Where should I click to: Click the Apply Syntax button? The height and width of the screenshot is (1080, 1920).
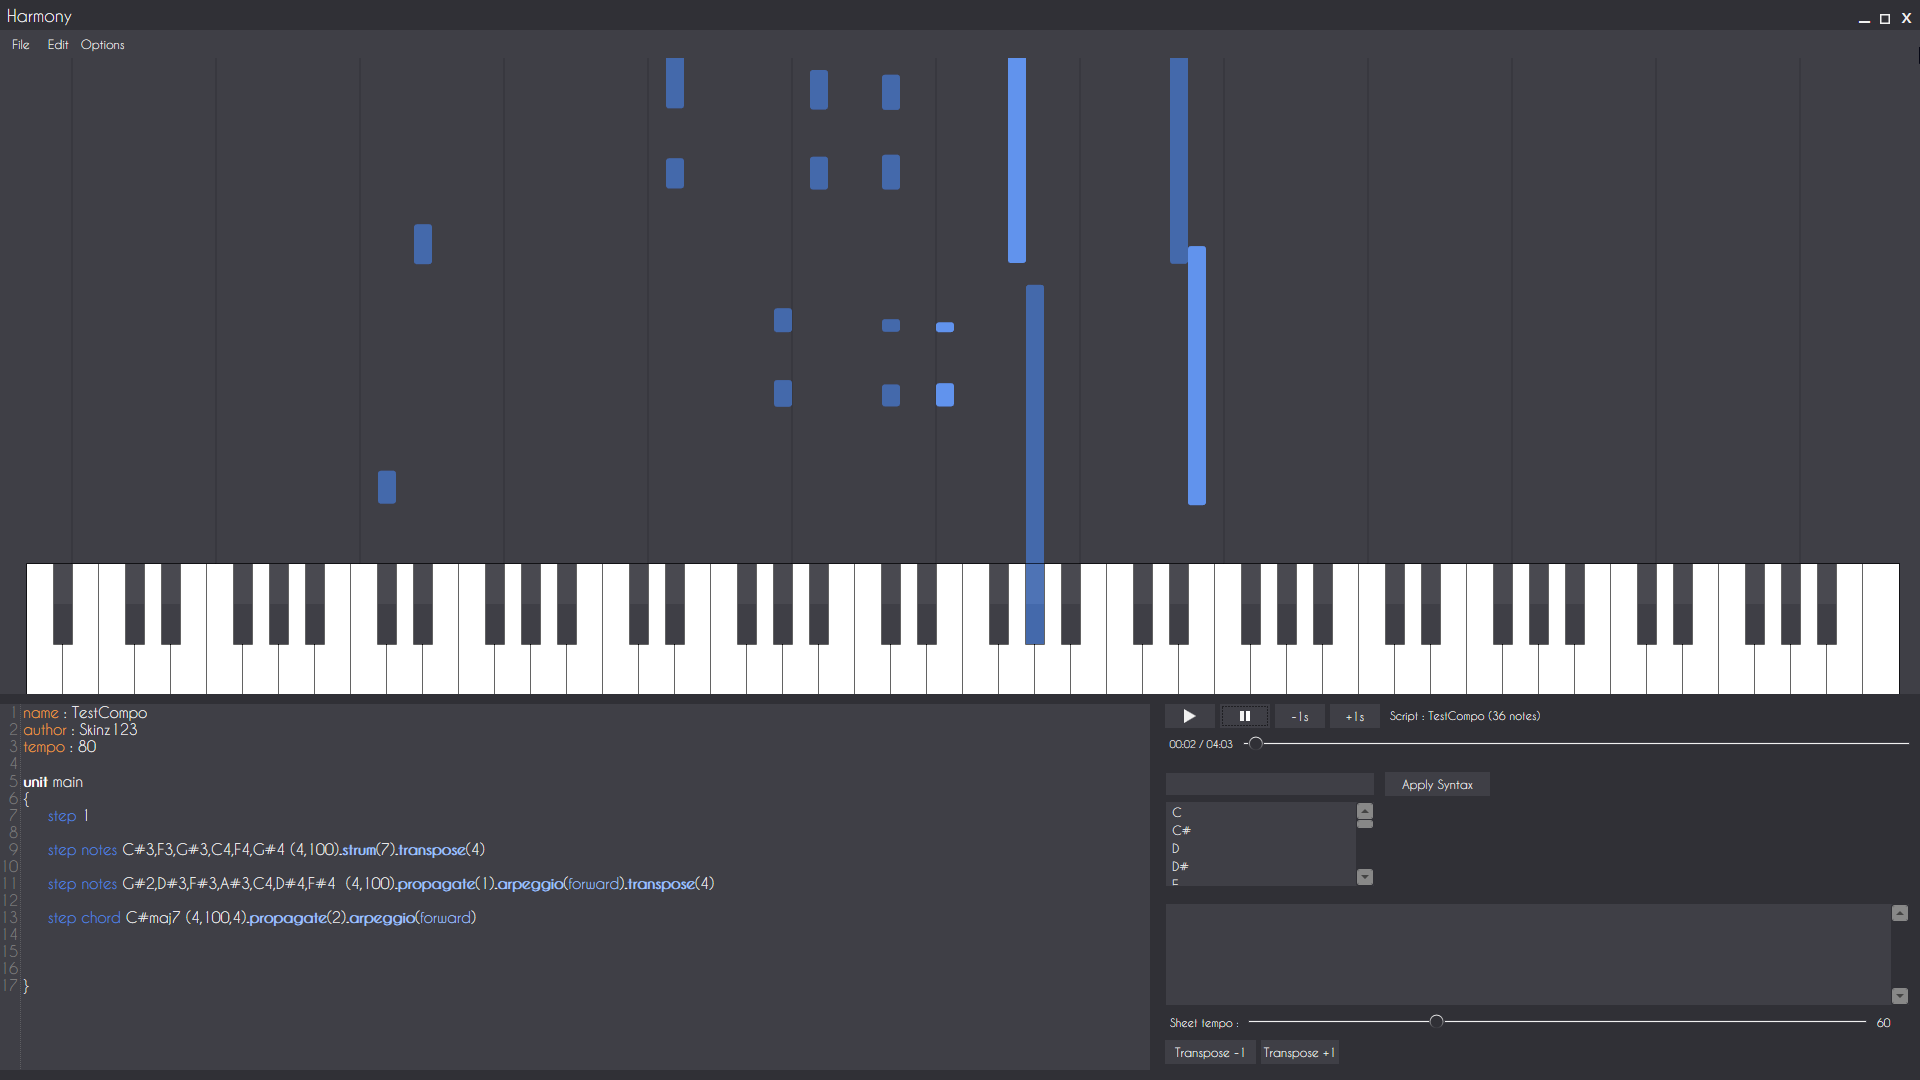coord(1436,785)
